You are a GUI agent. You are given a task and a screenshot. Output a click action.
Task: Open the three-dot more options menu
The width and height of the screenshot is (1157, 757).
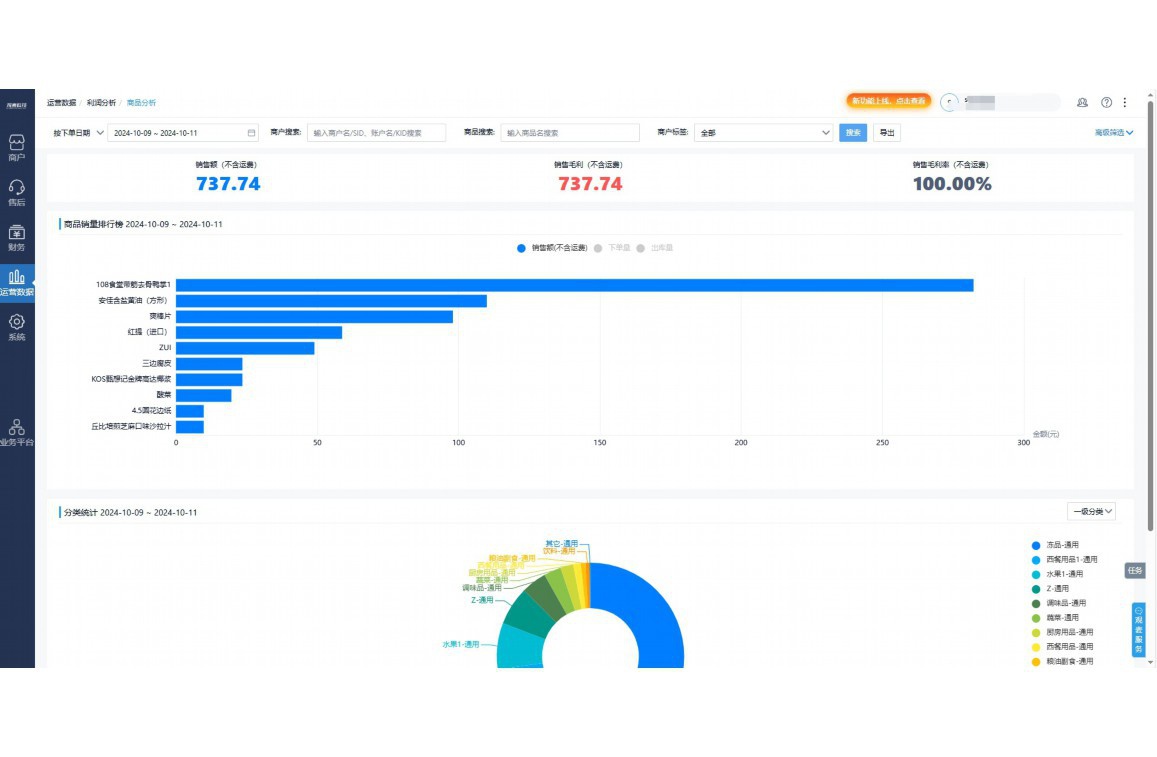click(x=1125, y=102)
